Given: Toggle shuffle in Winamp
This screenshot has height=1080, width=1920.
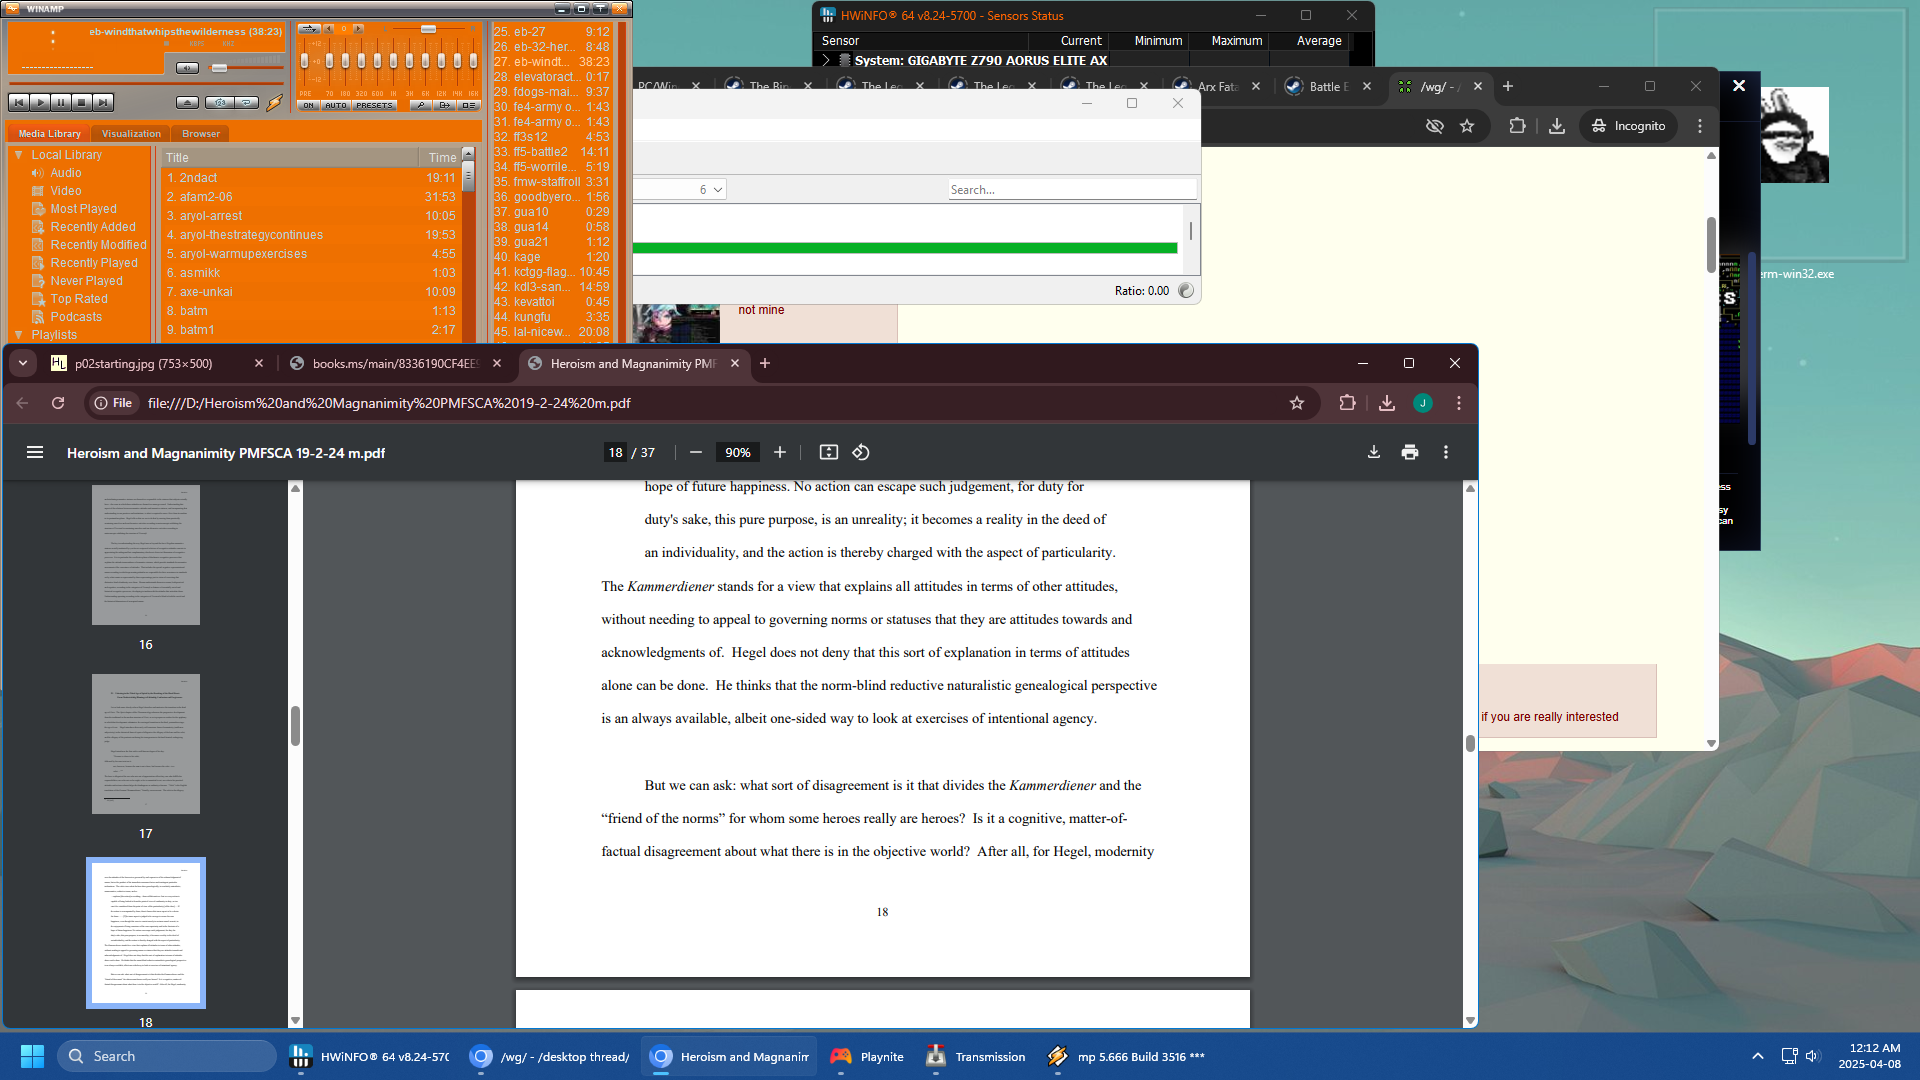Looking at the screenshot, I should pos(220,102).
